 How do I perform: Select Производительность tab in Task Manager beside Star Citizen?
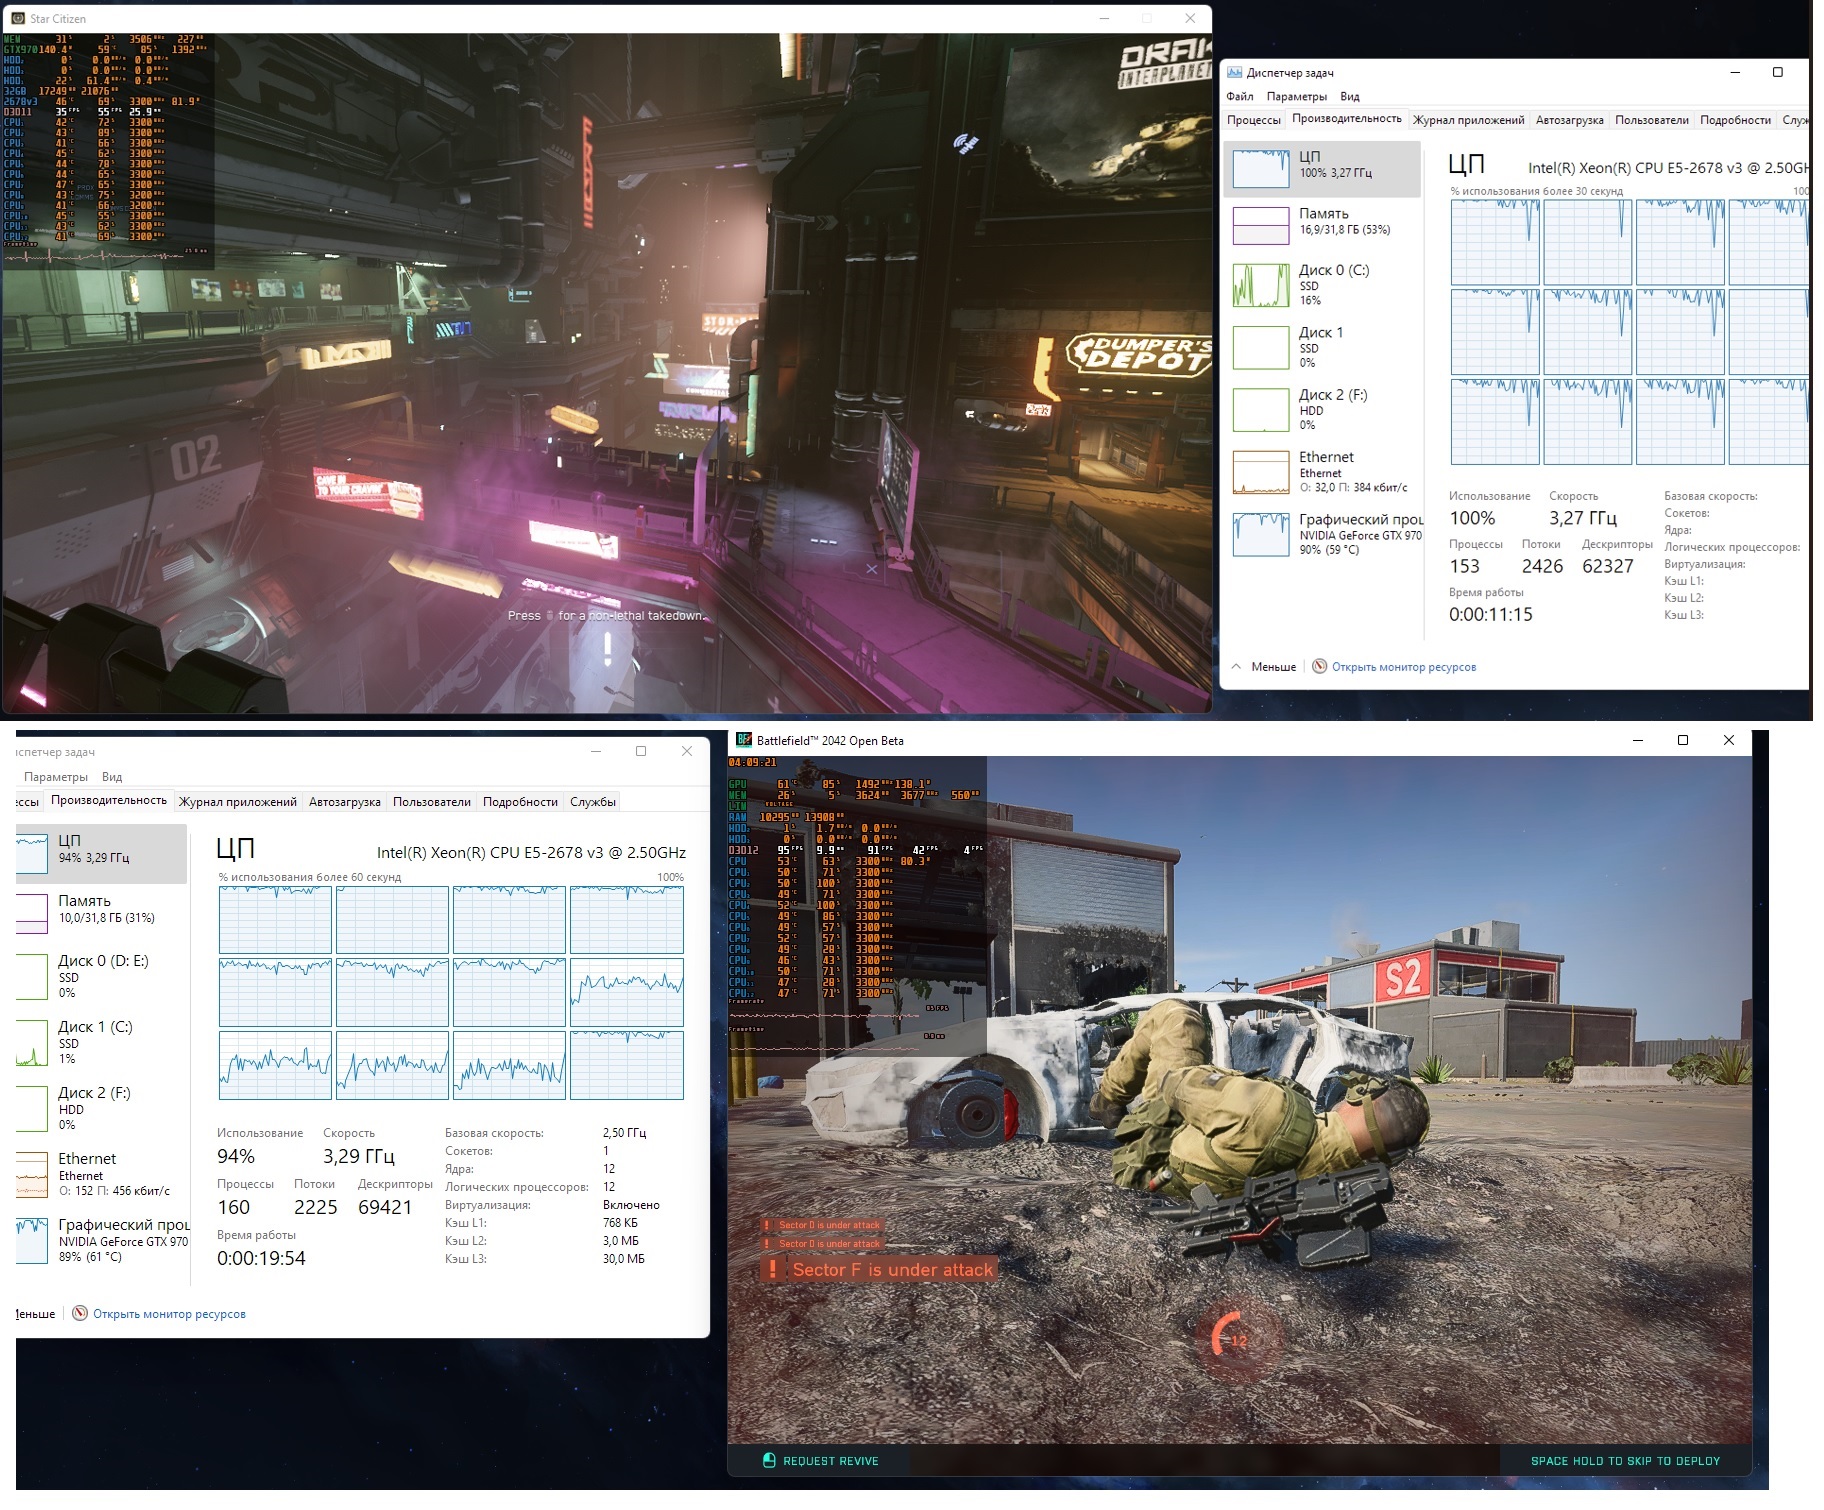[x=1347, y=119]
